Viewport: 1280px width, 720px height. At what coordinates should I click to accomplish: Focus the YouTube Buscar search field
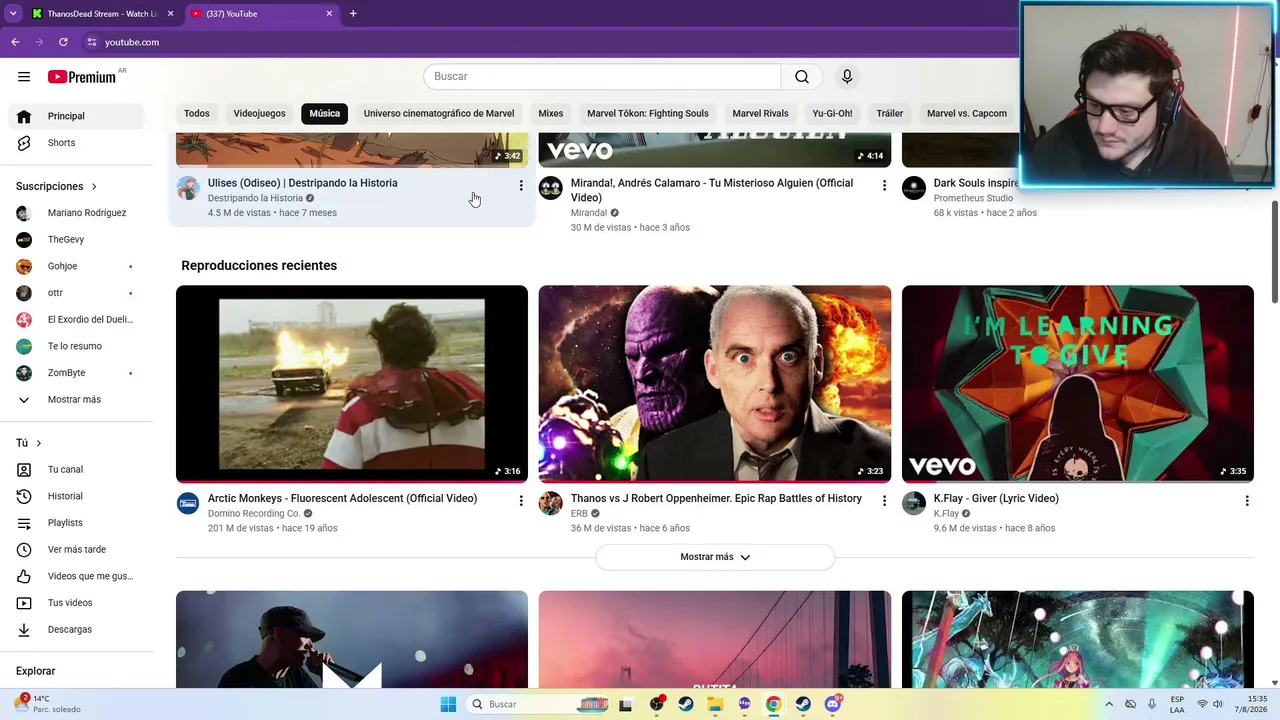pos(602,77)
